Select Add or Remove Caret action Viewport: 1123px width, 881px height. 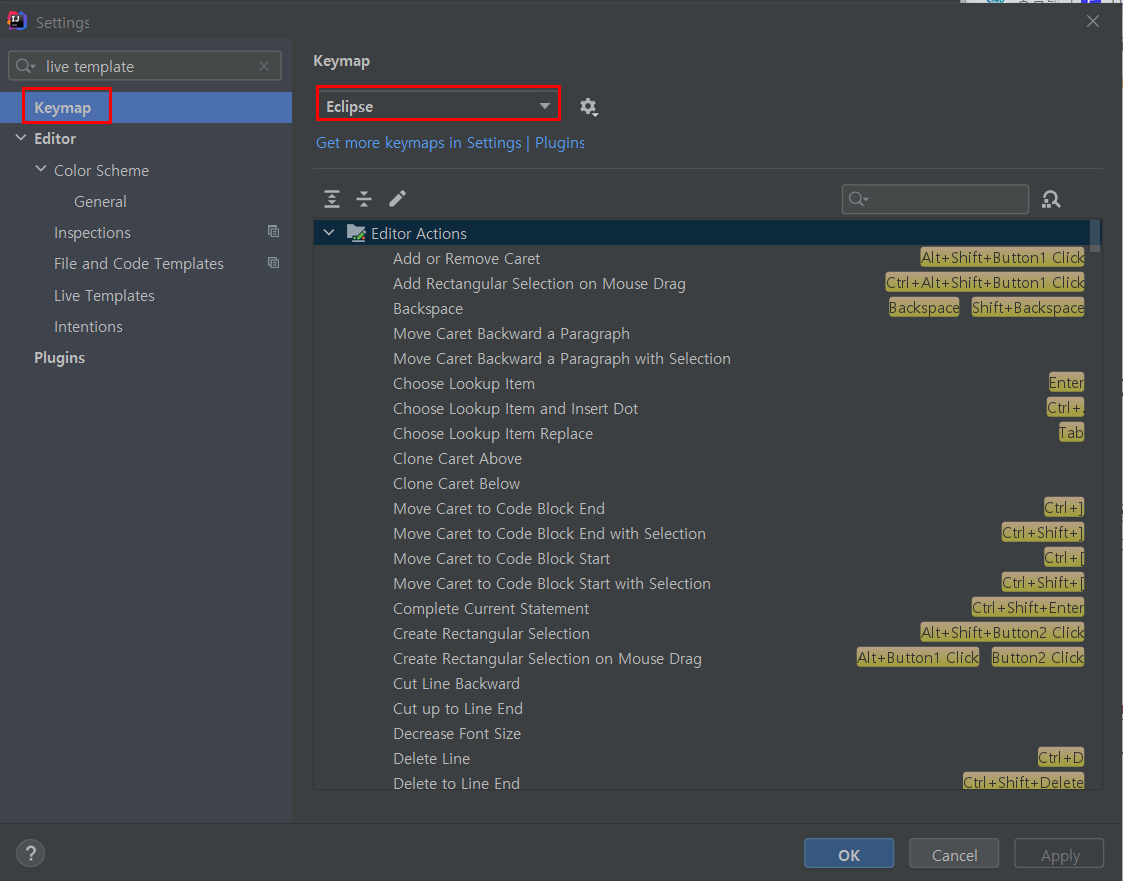466,259
